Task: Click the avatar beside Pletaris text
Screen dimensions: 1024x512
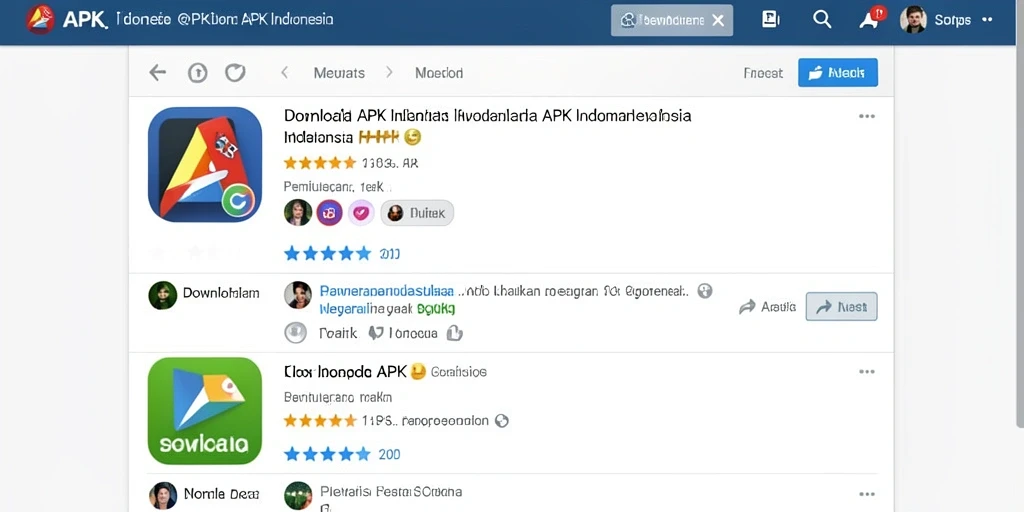Action: [x=298, y=496]
